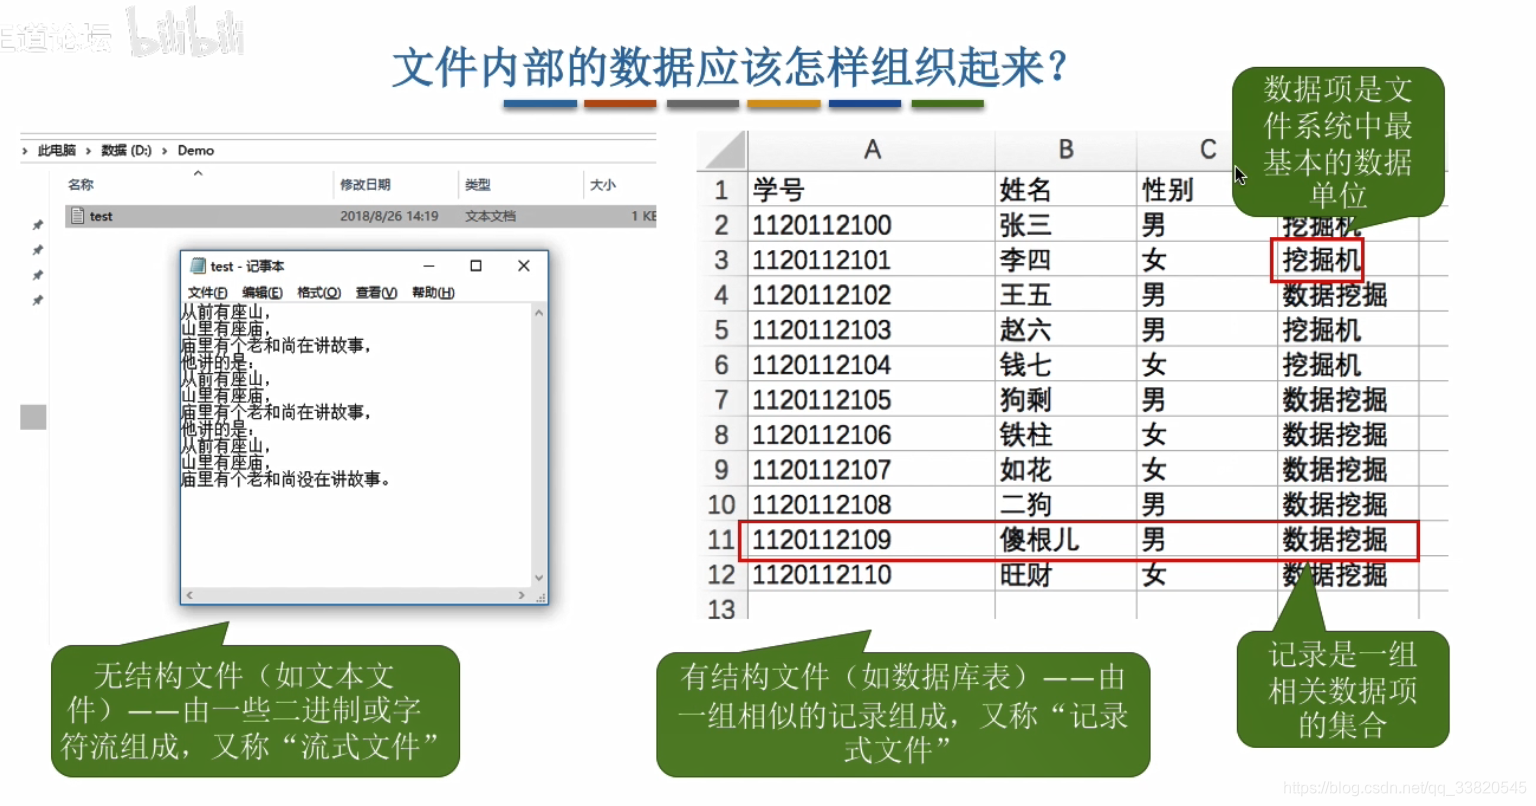Click the 数据挖掘 cell in 王五's row

[x=1347, y=295]
